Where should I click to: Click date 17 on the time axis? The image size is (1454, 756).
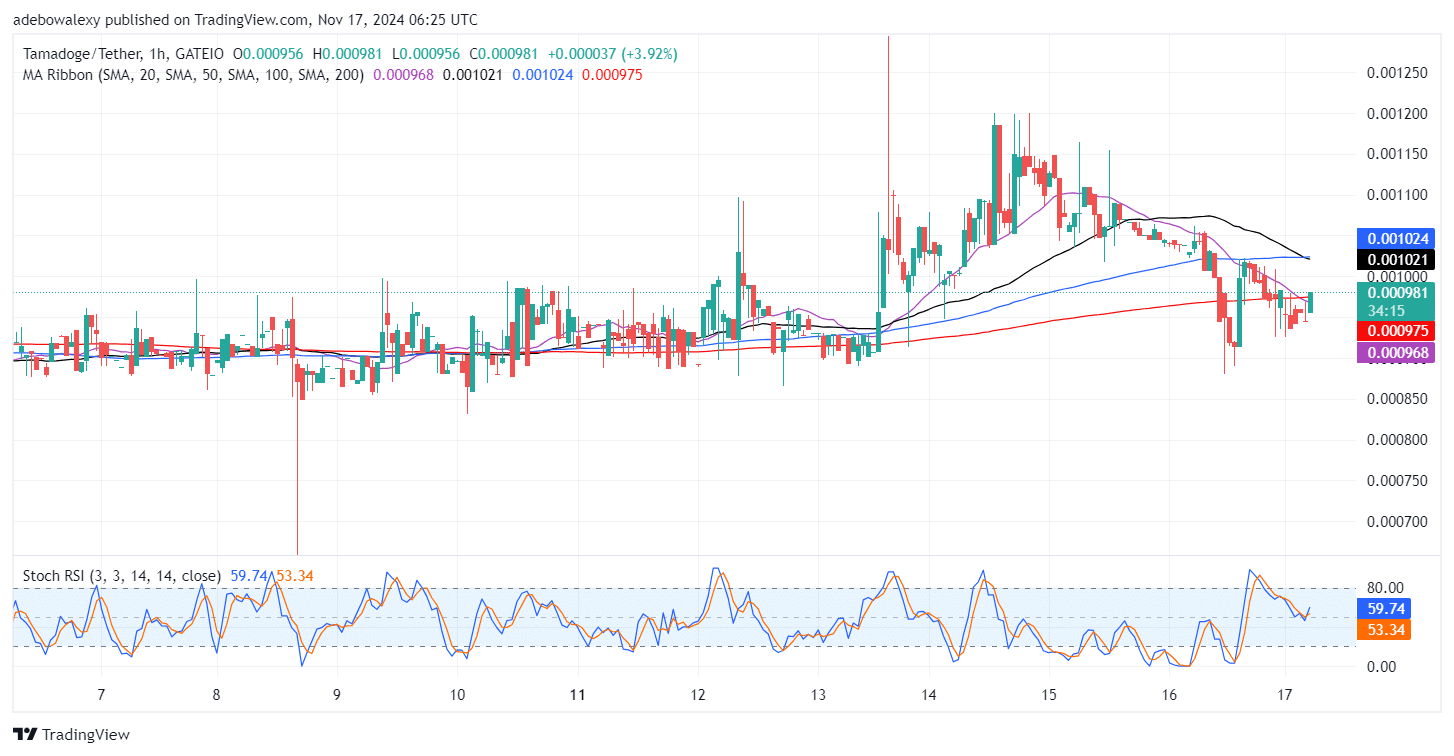1286,694
